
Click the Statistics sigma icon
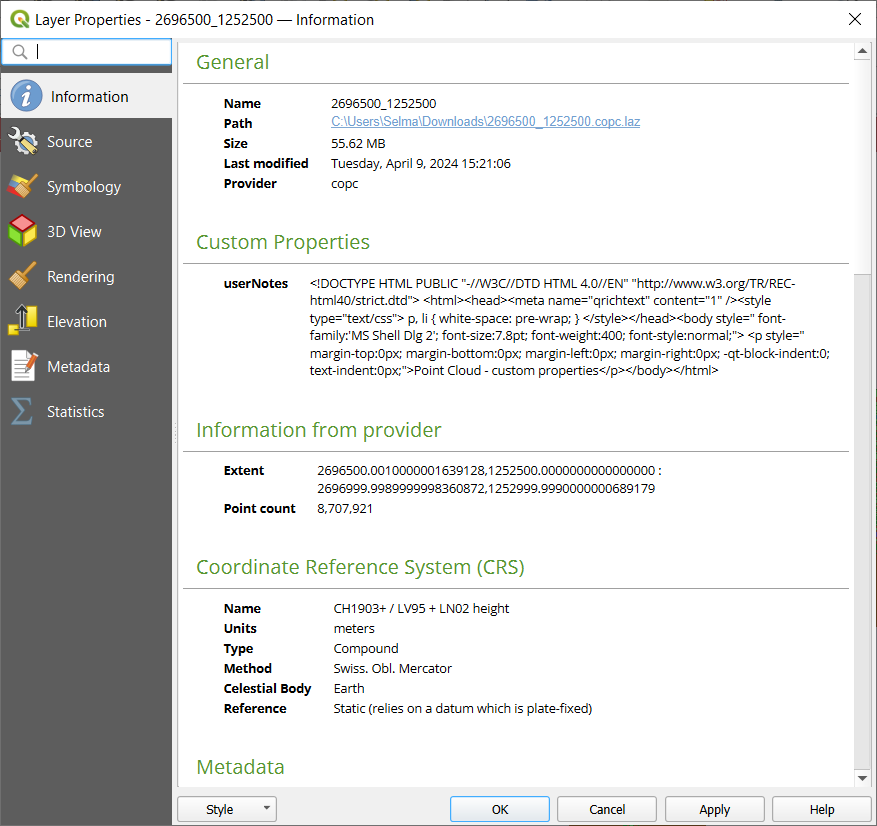point(23,412)
